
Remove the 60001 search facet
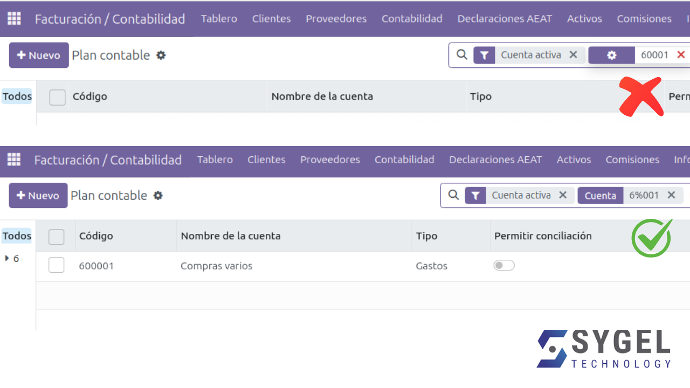pos(681,55)
